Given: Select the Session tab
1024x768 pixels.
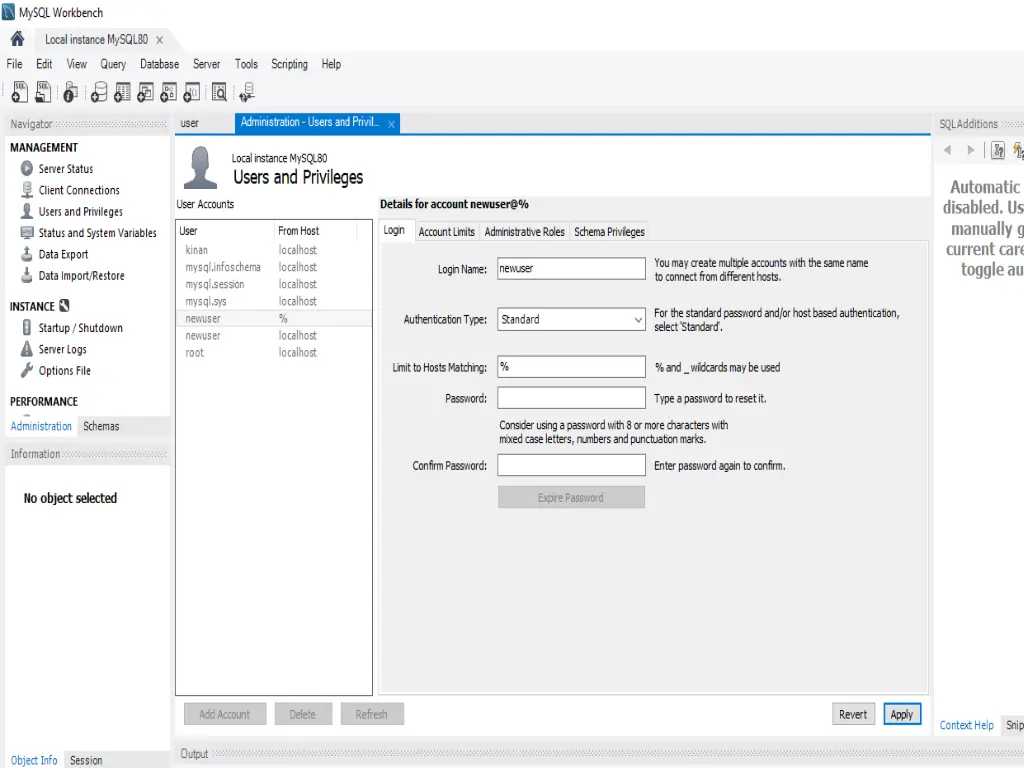Looking at the screenshot, I should point(86,760).
